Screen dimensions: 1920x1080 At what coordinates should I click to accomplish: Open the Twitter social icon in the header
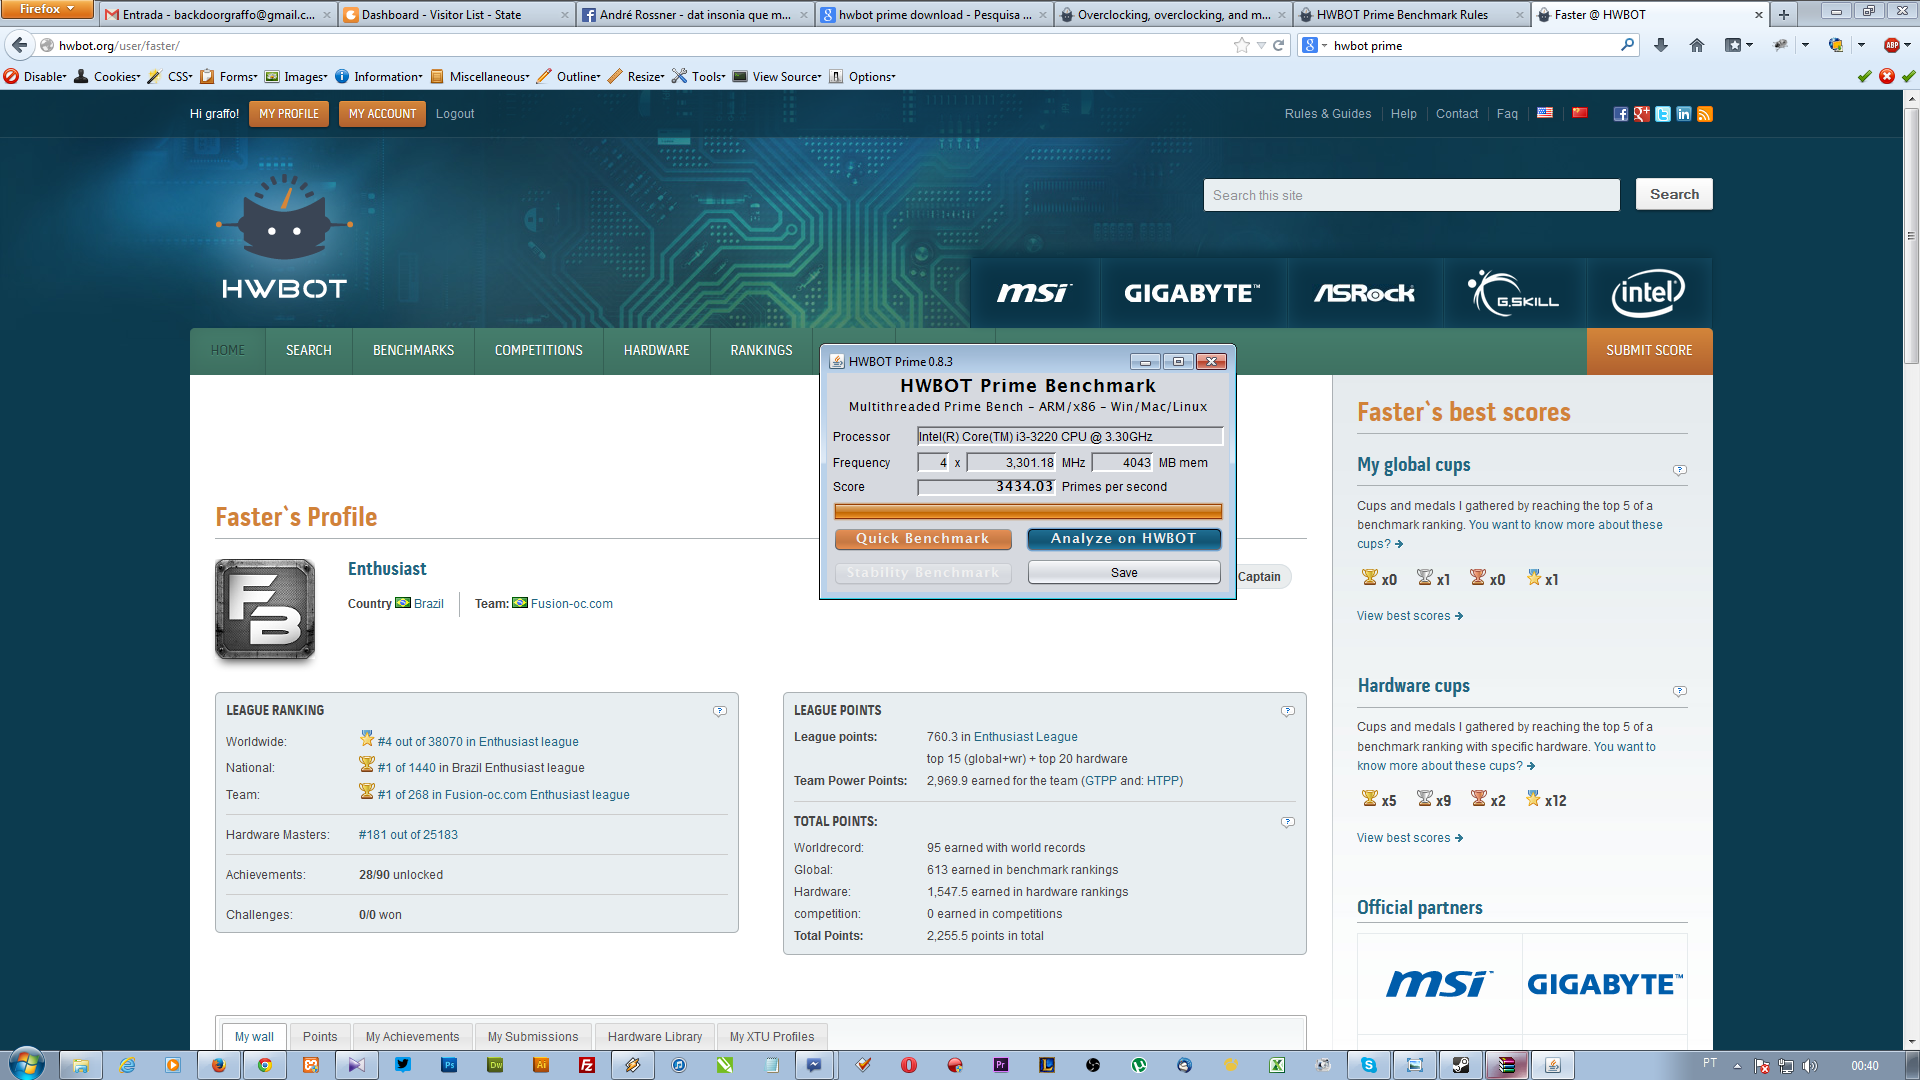[1662, 114]
